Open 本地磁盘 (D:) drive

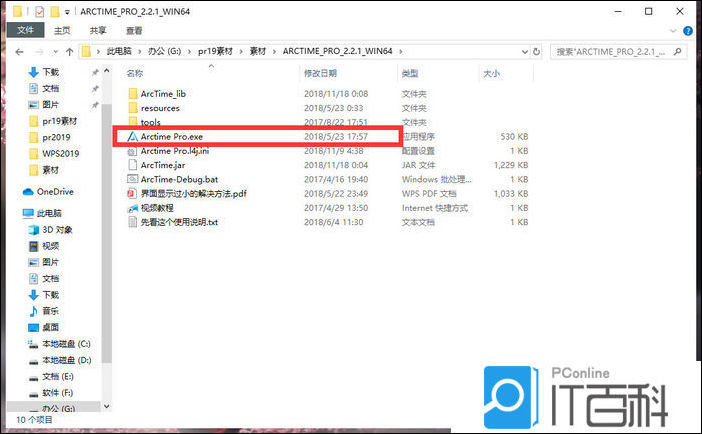click(66, 360)
